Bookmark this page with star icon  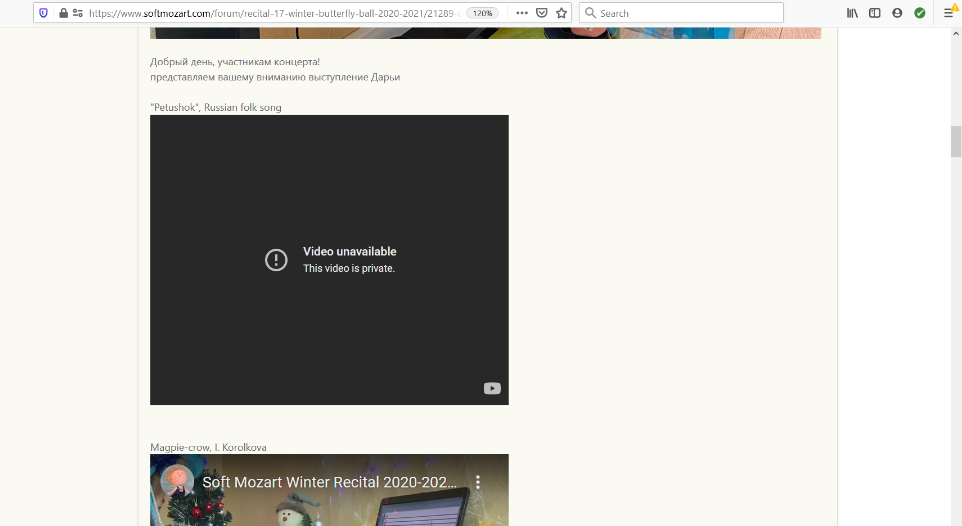click(561, 13)
